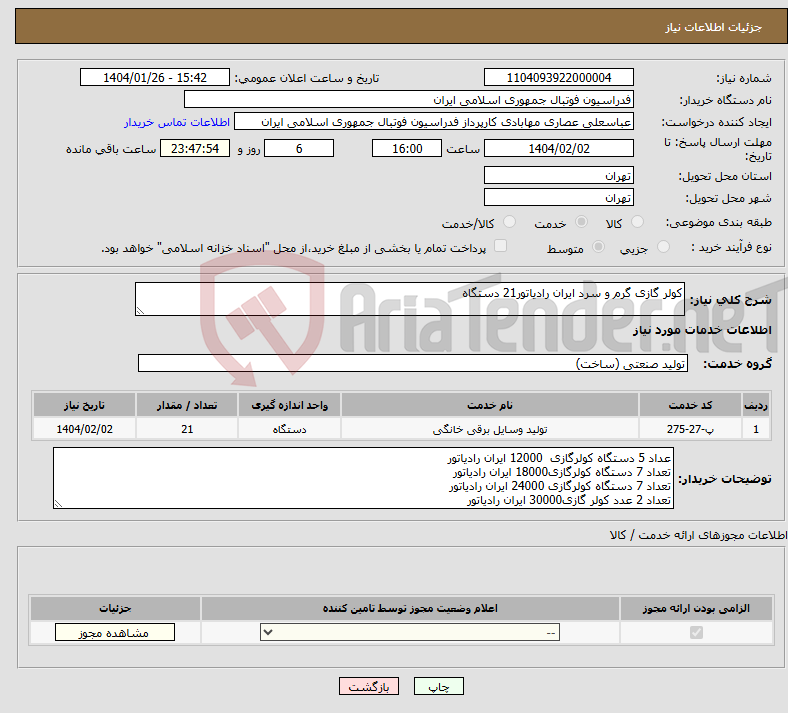Click the 16:00 time field

[407, 149]
